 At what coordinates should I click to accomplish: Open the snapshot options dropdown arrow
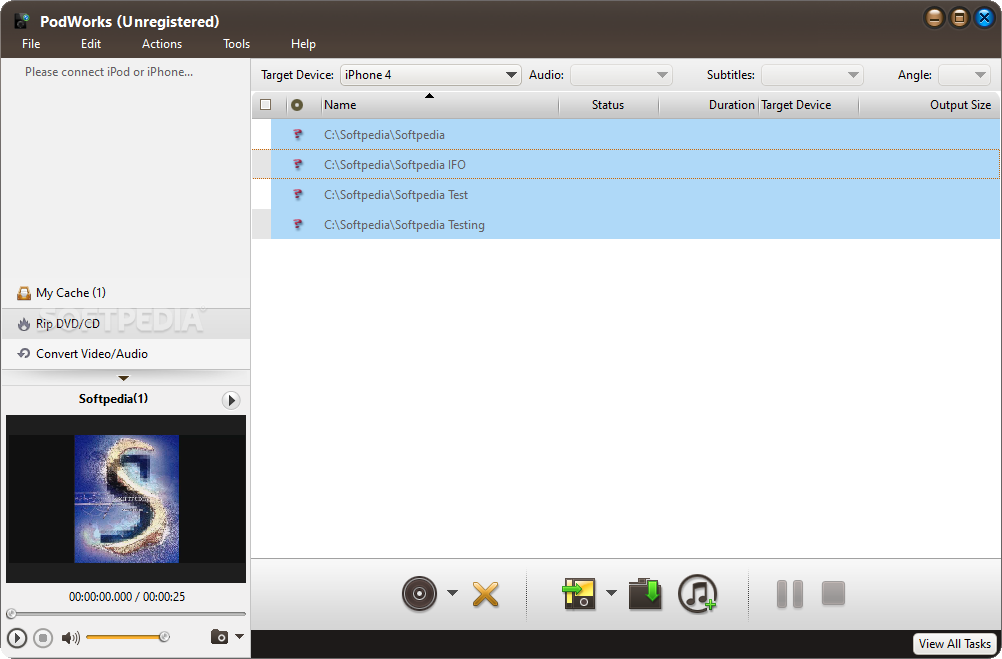[x=240, y=637]
